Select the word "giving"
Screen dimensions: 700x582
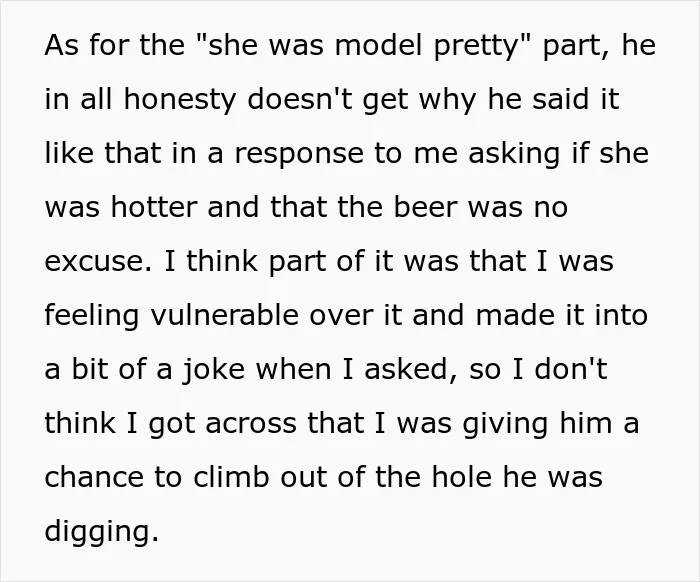pyautogui.click(x=505, y=425)
